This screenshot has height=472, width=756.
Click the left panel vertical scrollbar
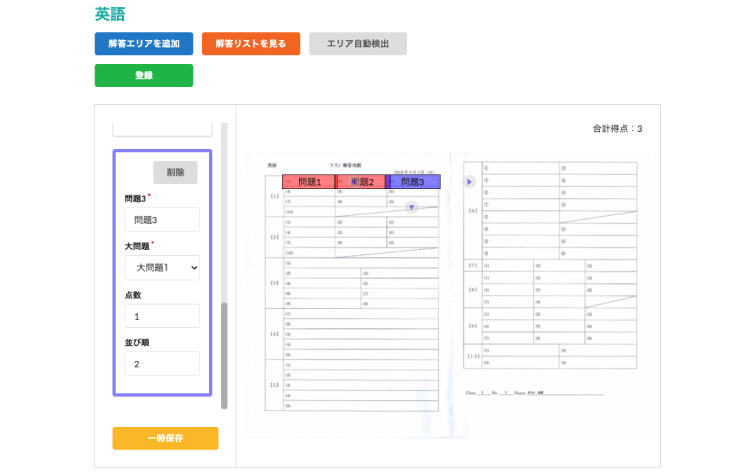(224, 355)
